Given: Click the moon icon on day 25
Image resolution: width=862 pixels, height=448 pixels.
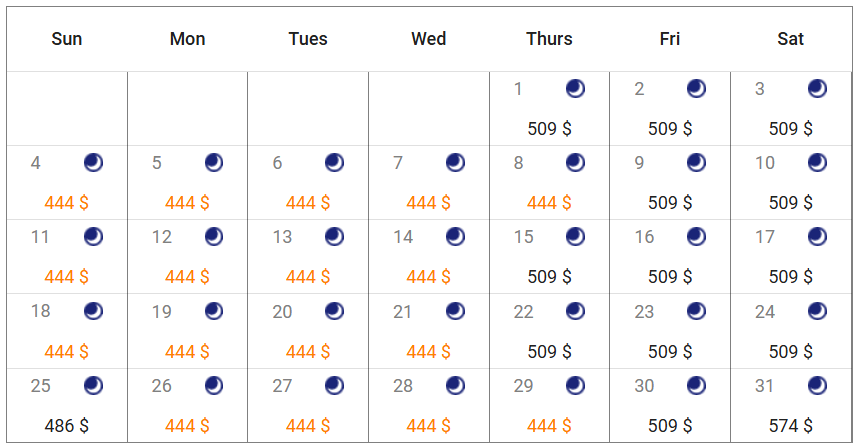Looking at the screenshot, I should click(93, 385).
